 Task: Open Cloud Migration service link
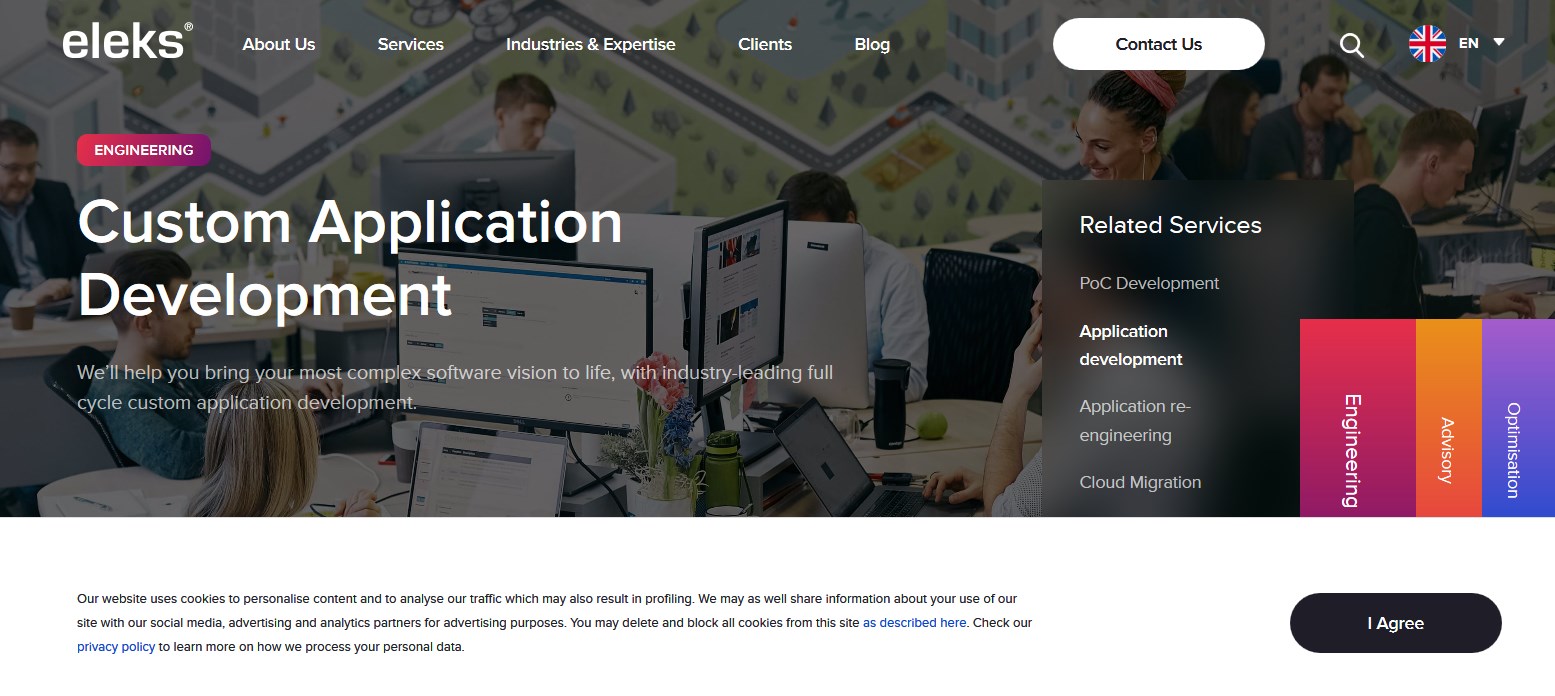coord(1140,482)
